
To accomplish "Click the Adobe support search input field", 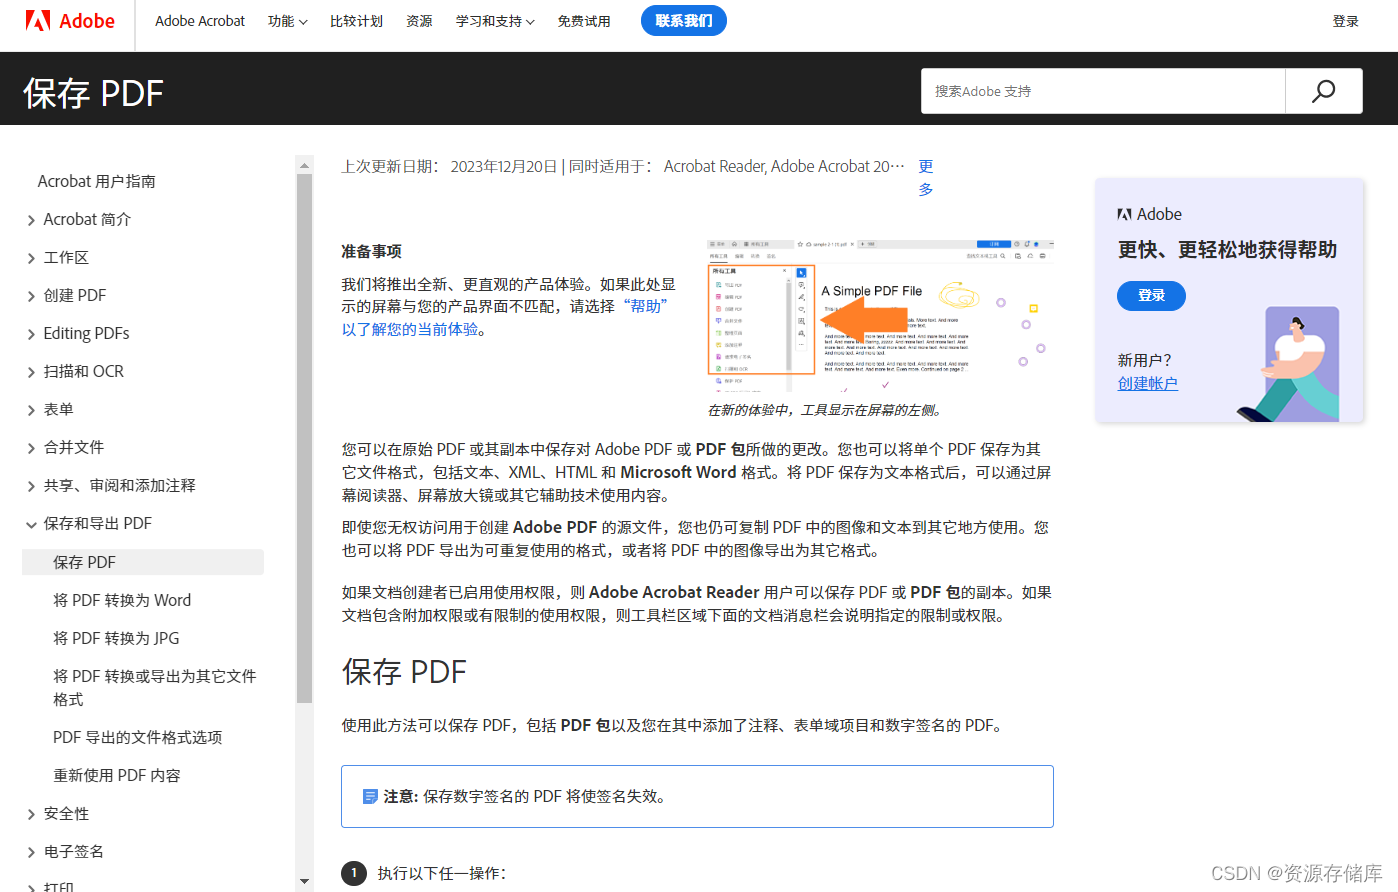I will point(1100,90).
